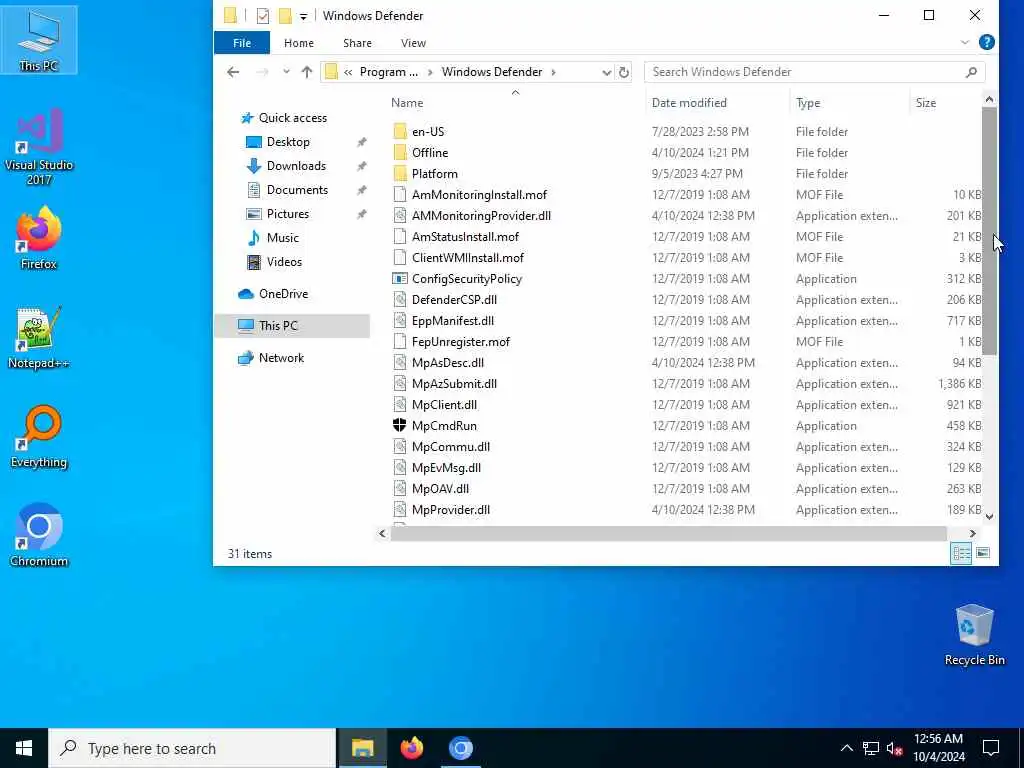Open address bar previous locations dropdown
The image size is (1024, 768).
(606, 72)
